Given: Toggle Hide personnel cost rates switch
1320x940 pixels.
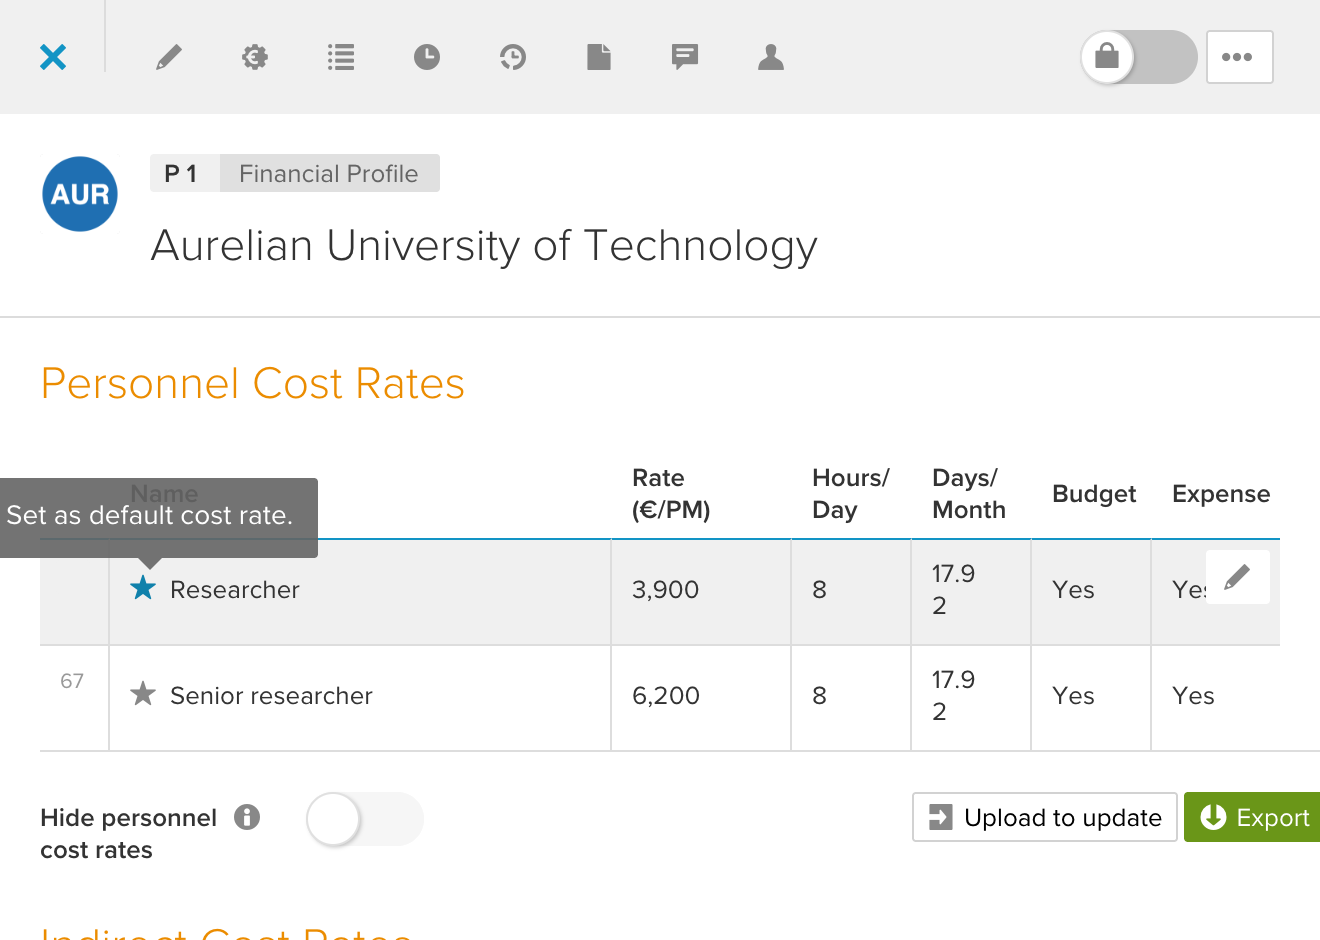Looking at the screenshot, I should coord(365,819).
